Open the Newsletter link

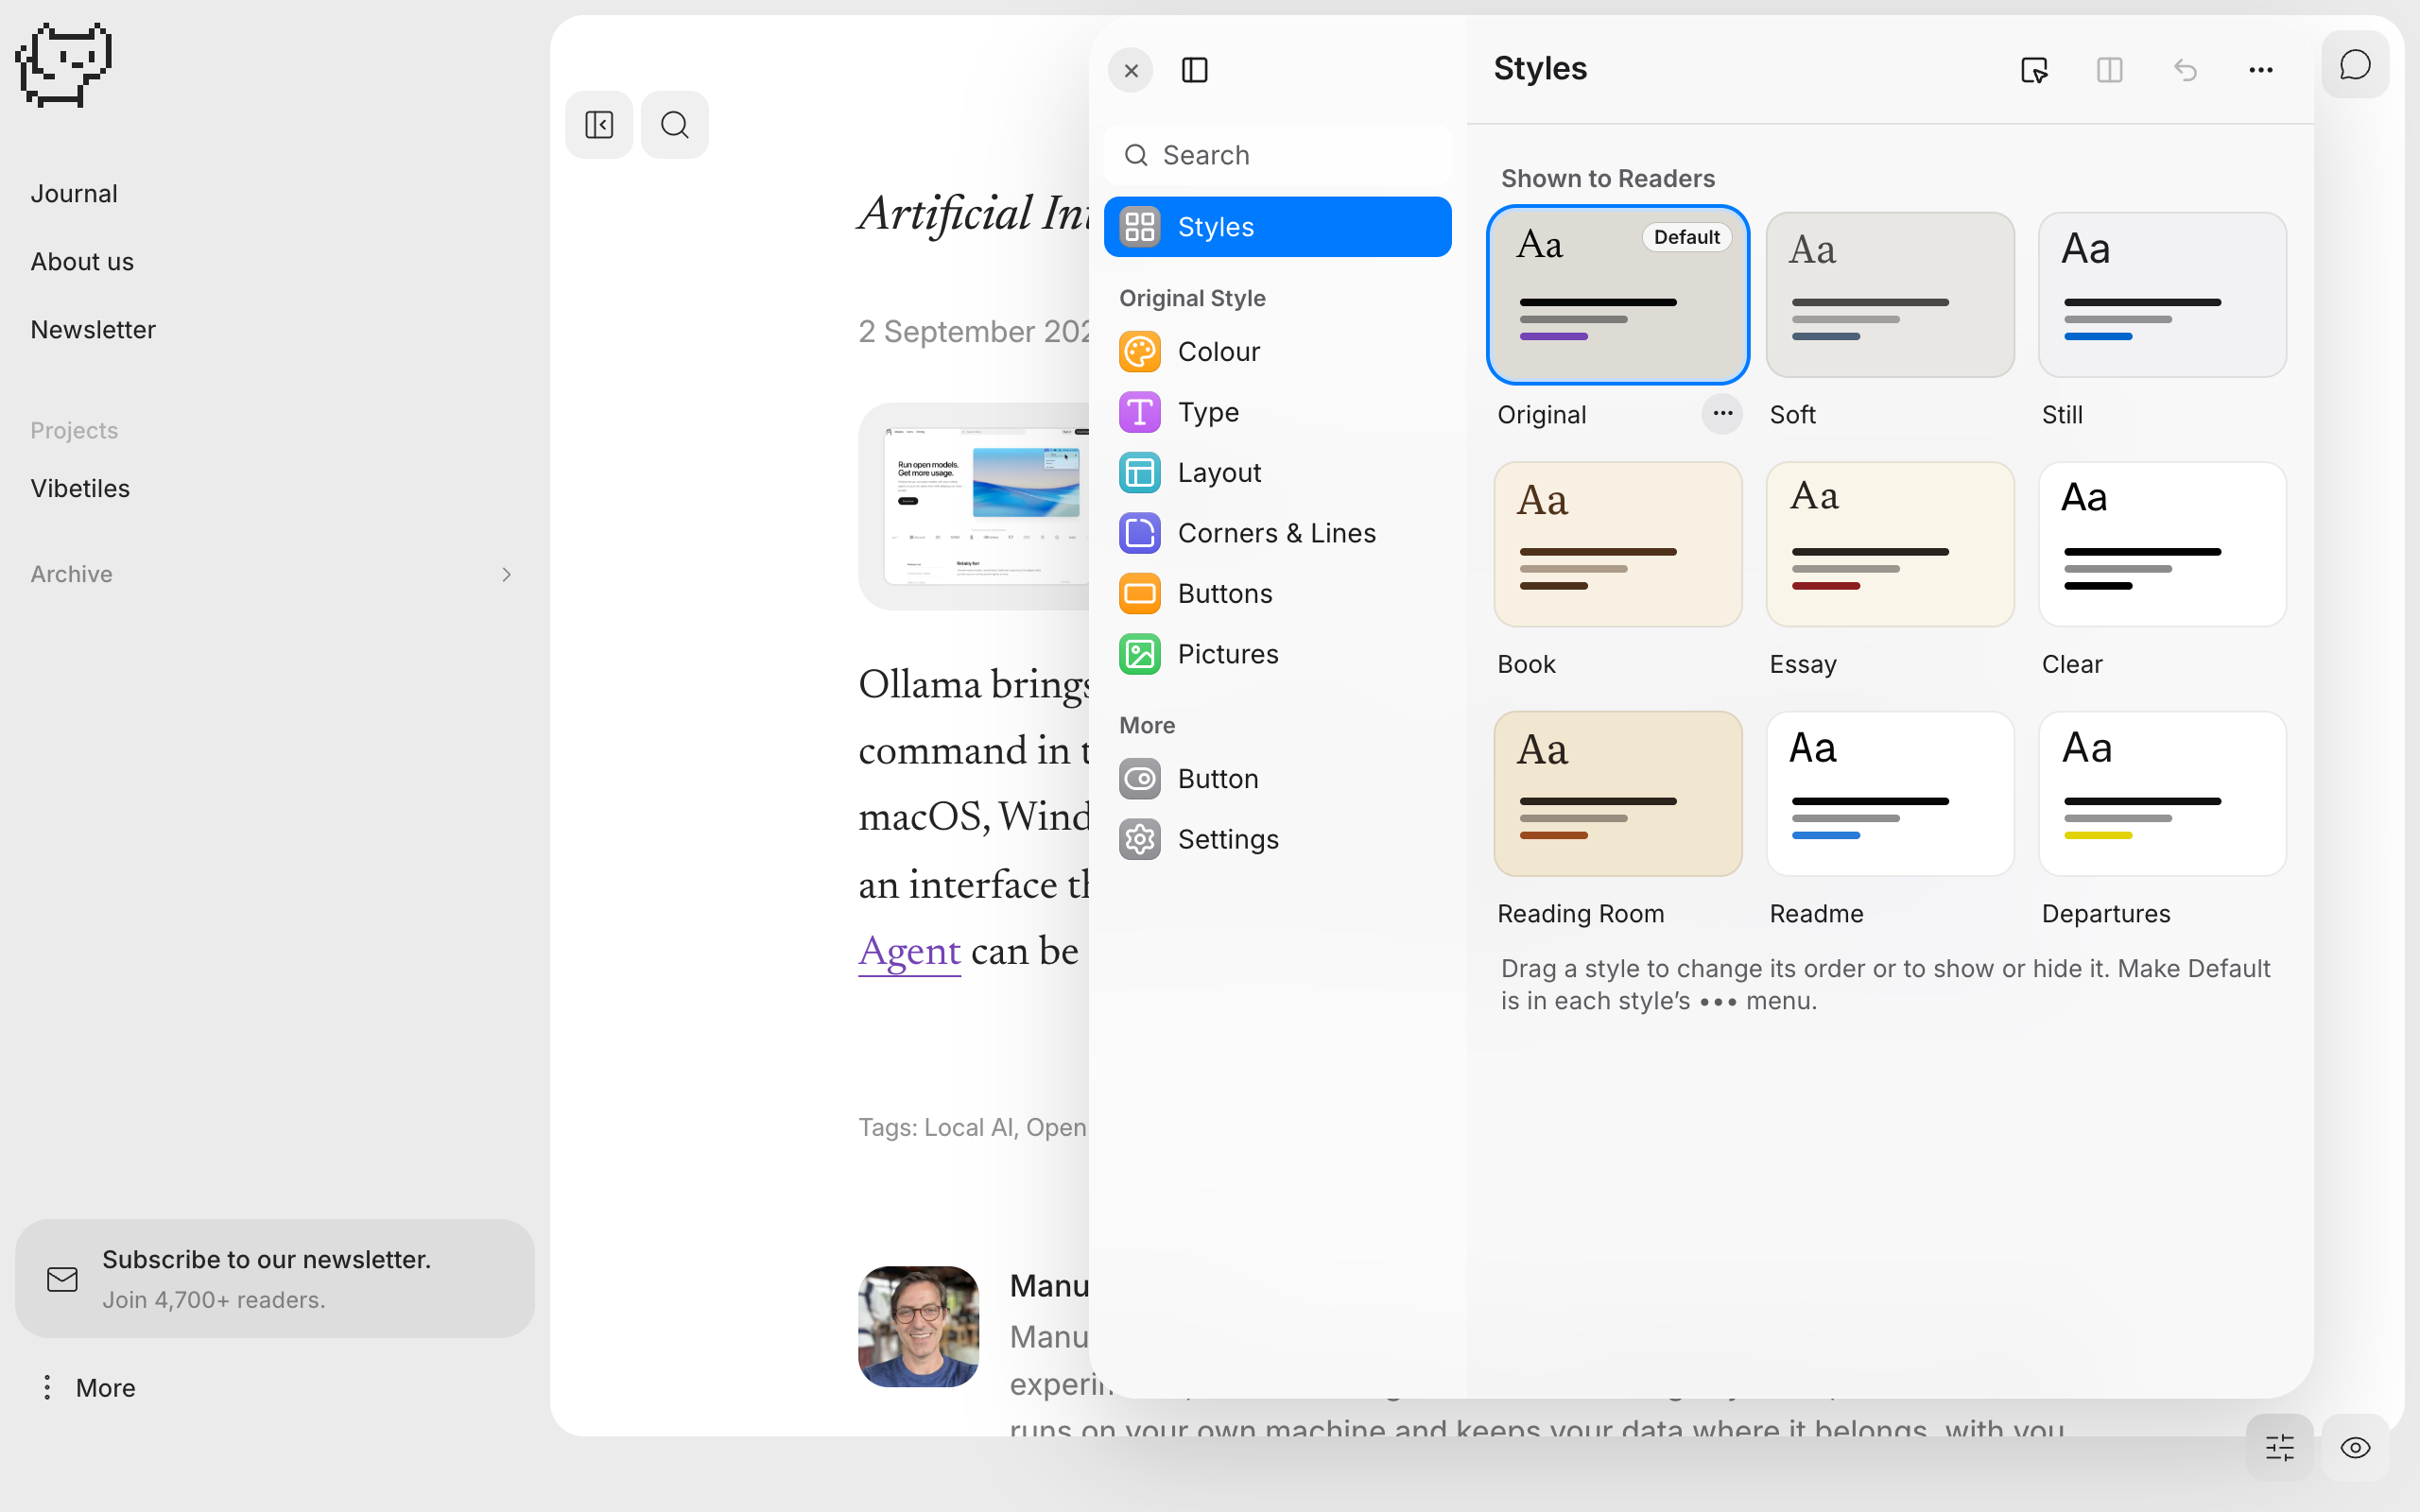93,330
